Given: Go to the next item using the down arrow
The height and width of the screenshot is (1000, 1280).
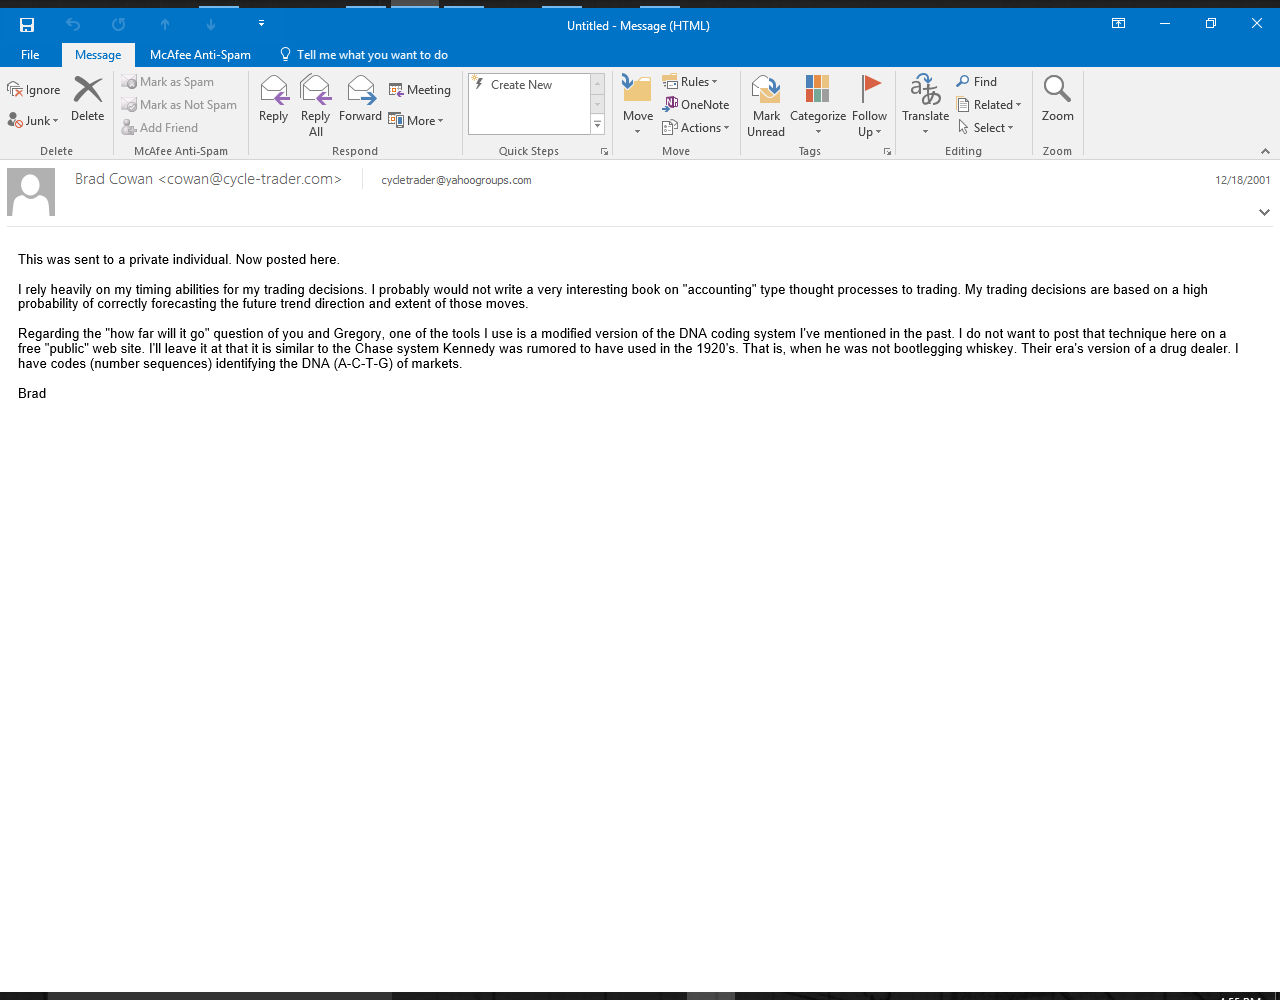Looking at the screenshot, I should click(211, 25).
